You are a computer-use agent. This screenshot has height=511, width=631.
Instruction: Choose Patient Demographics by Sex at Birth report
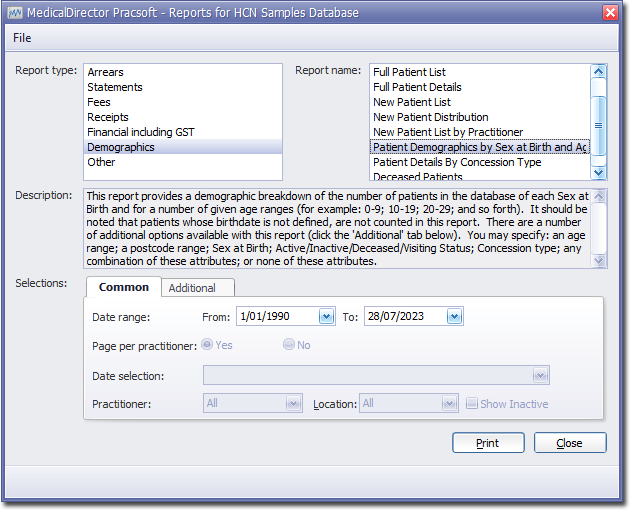pyautogui.click(x=480, y=147)
